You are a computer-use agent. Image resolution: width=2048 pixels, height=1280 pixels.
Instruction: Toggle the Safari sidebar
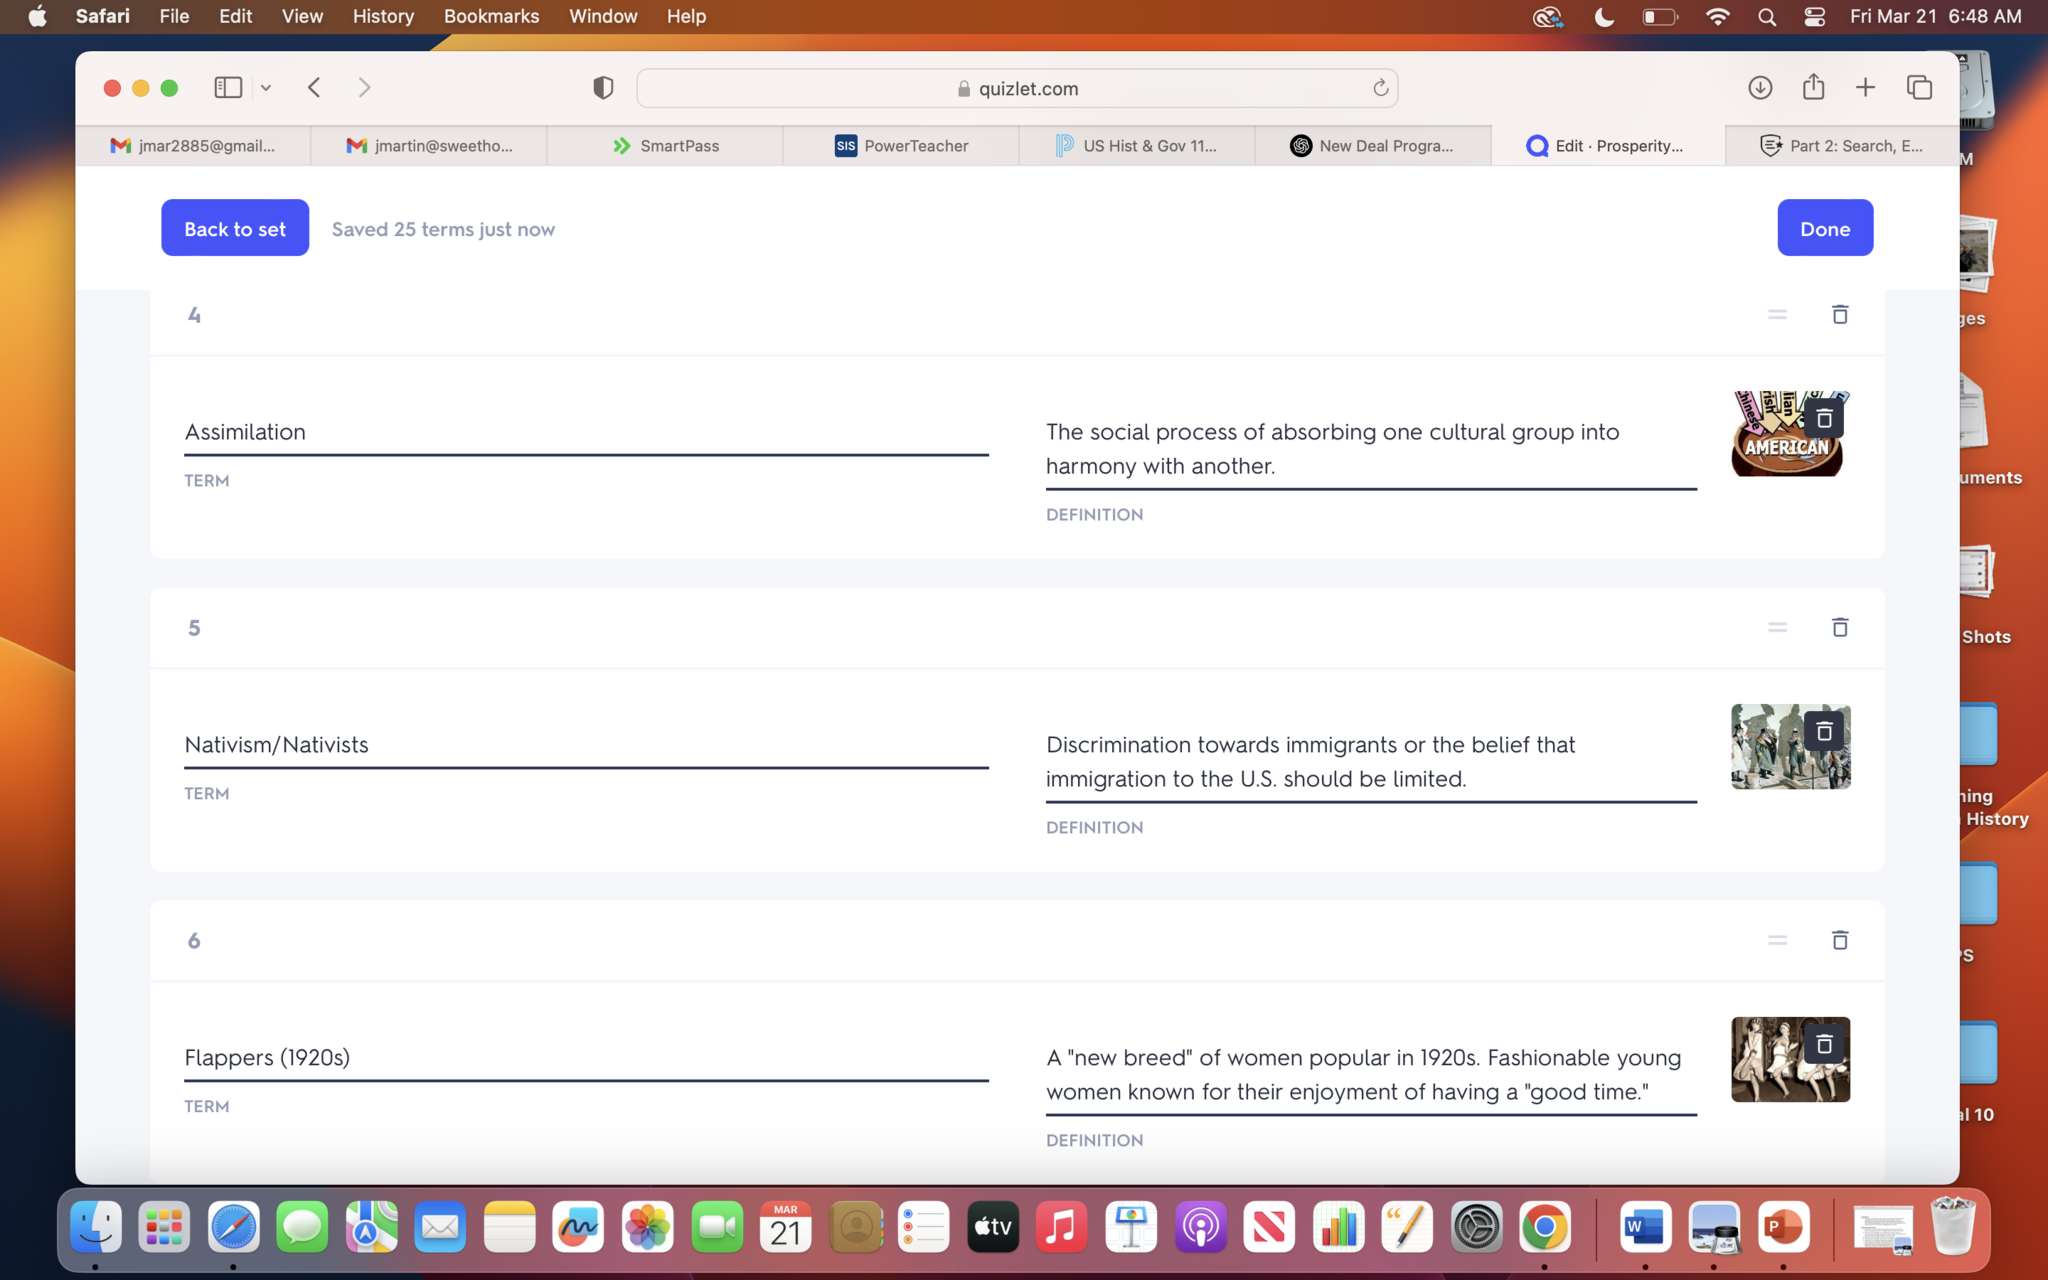(x=228, y=88)
